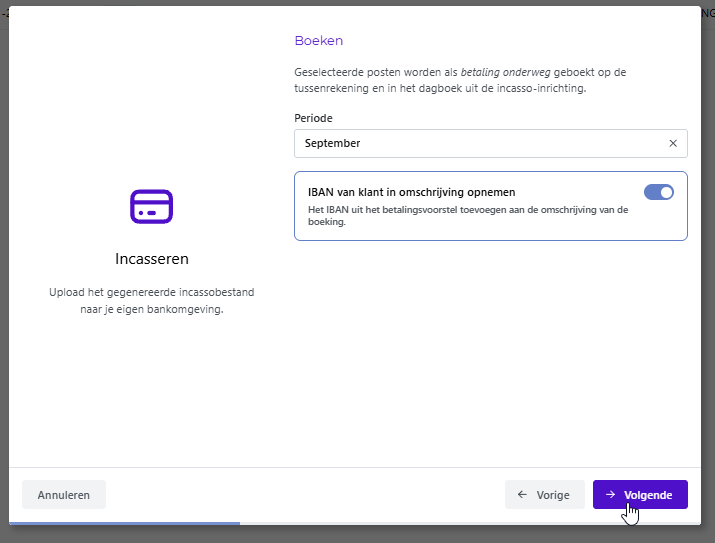This screenshot has height=543, width=715.
Task: Click the blue progress bar at dialog bottom
Action: coord(124,523)
